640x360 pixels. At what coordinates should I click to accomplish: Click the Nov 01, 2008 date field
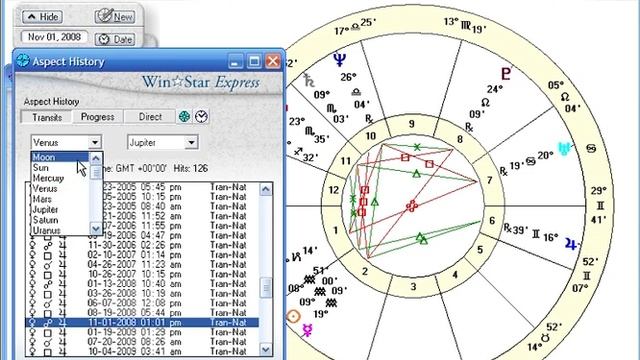point(54,37)
